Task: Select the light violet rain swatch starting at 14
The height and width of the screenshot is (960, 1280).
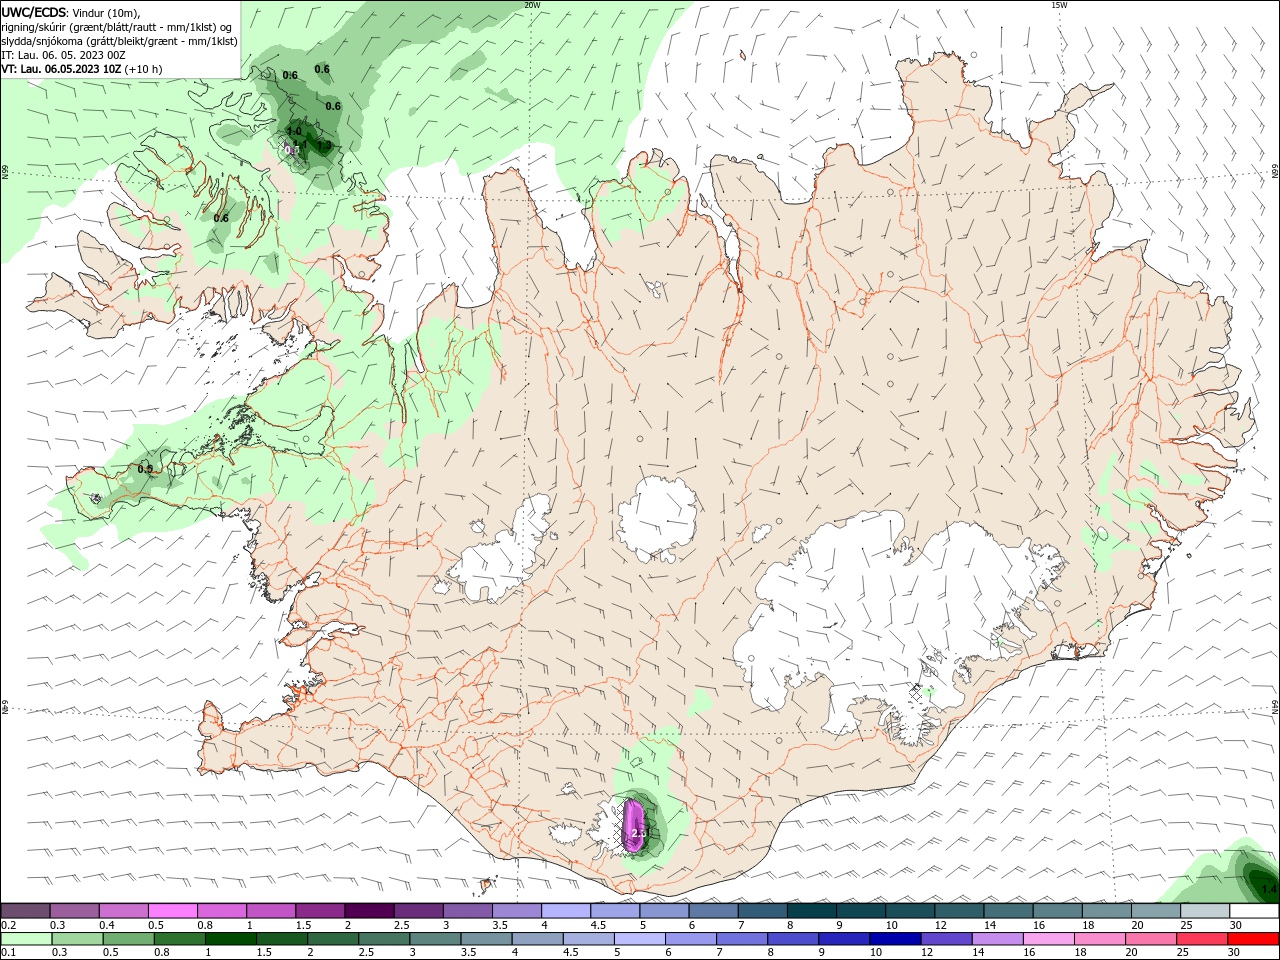Action: pos(997,939)
